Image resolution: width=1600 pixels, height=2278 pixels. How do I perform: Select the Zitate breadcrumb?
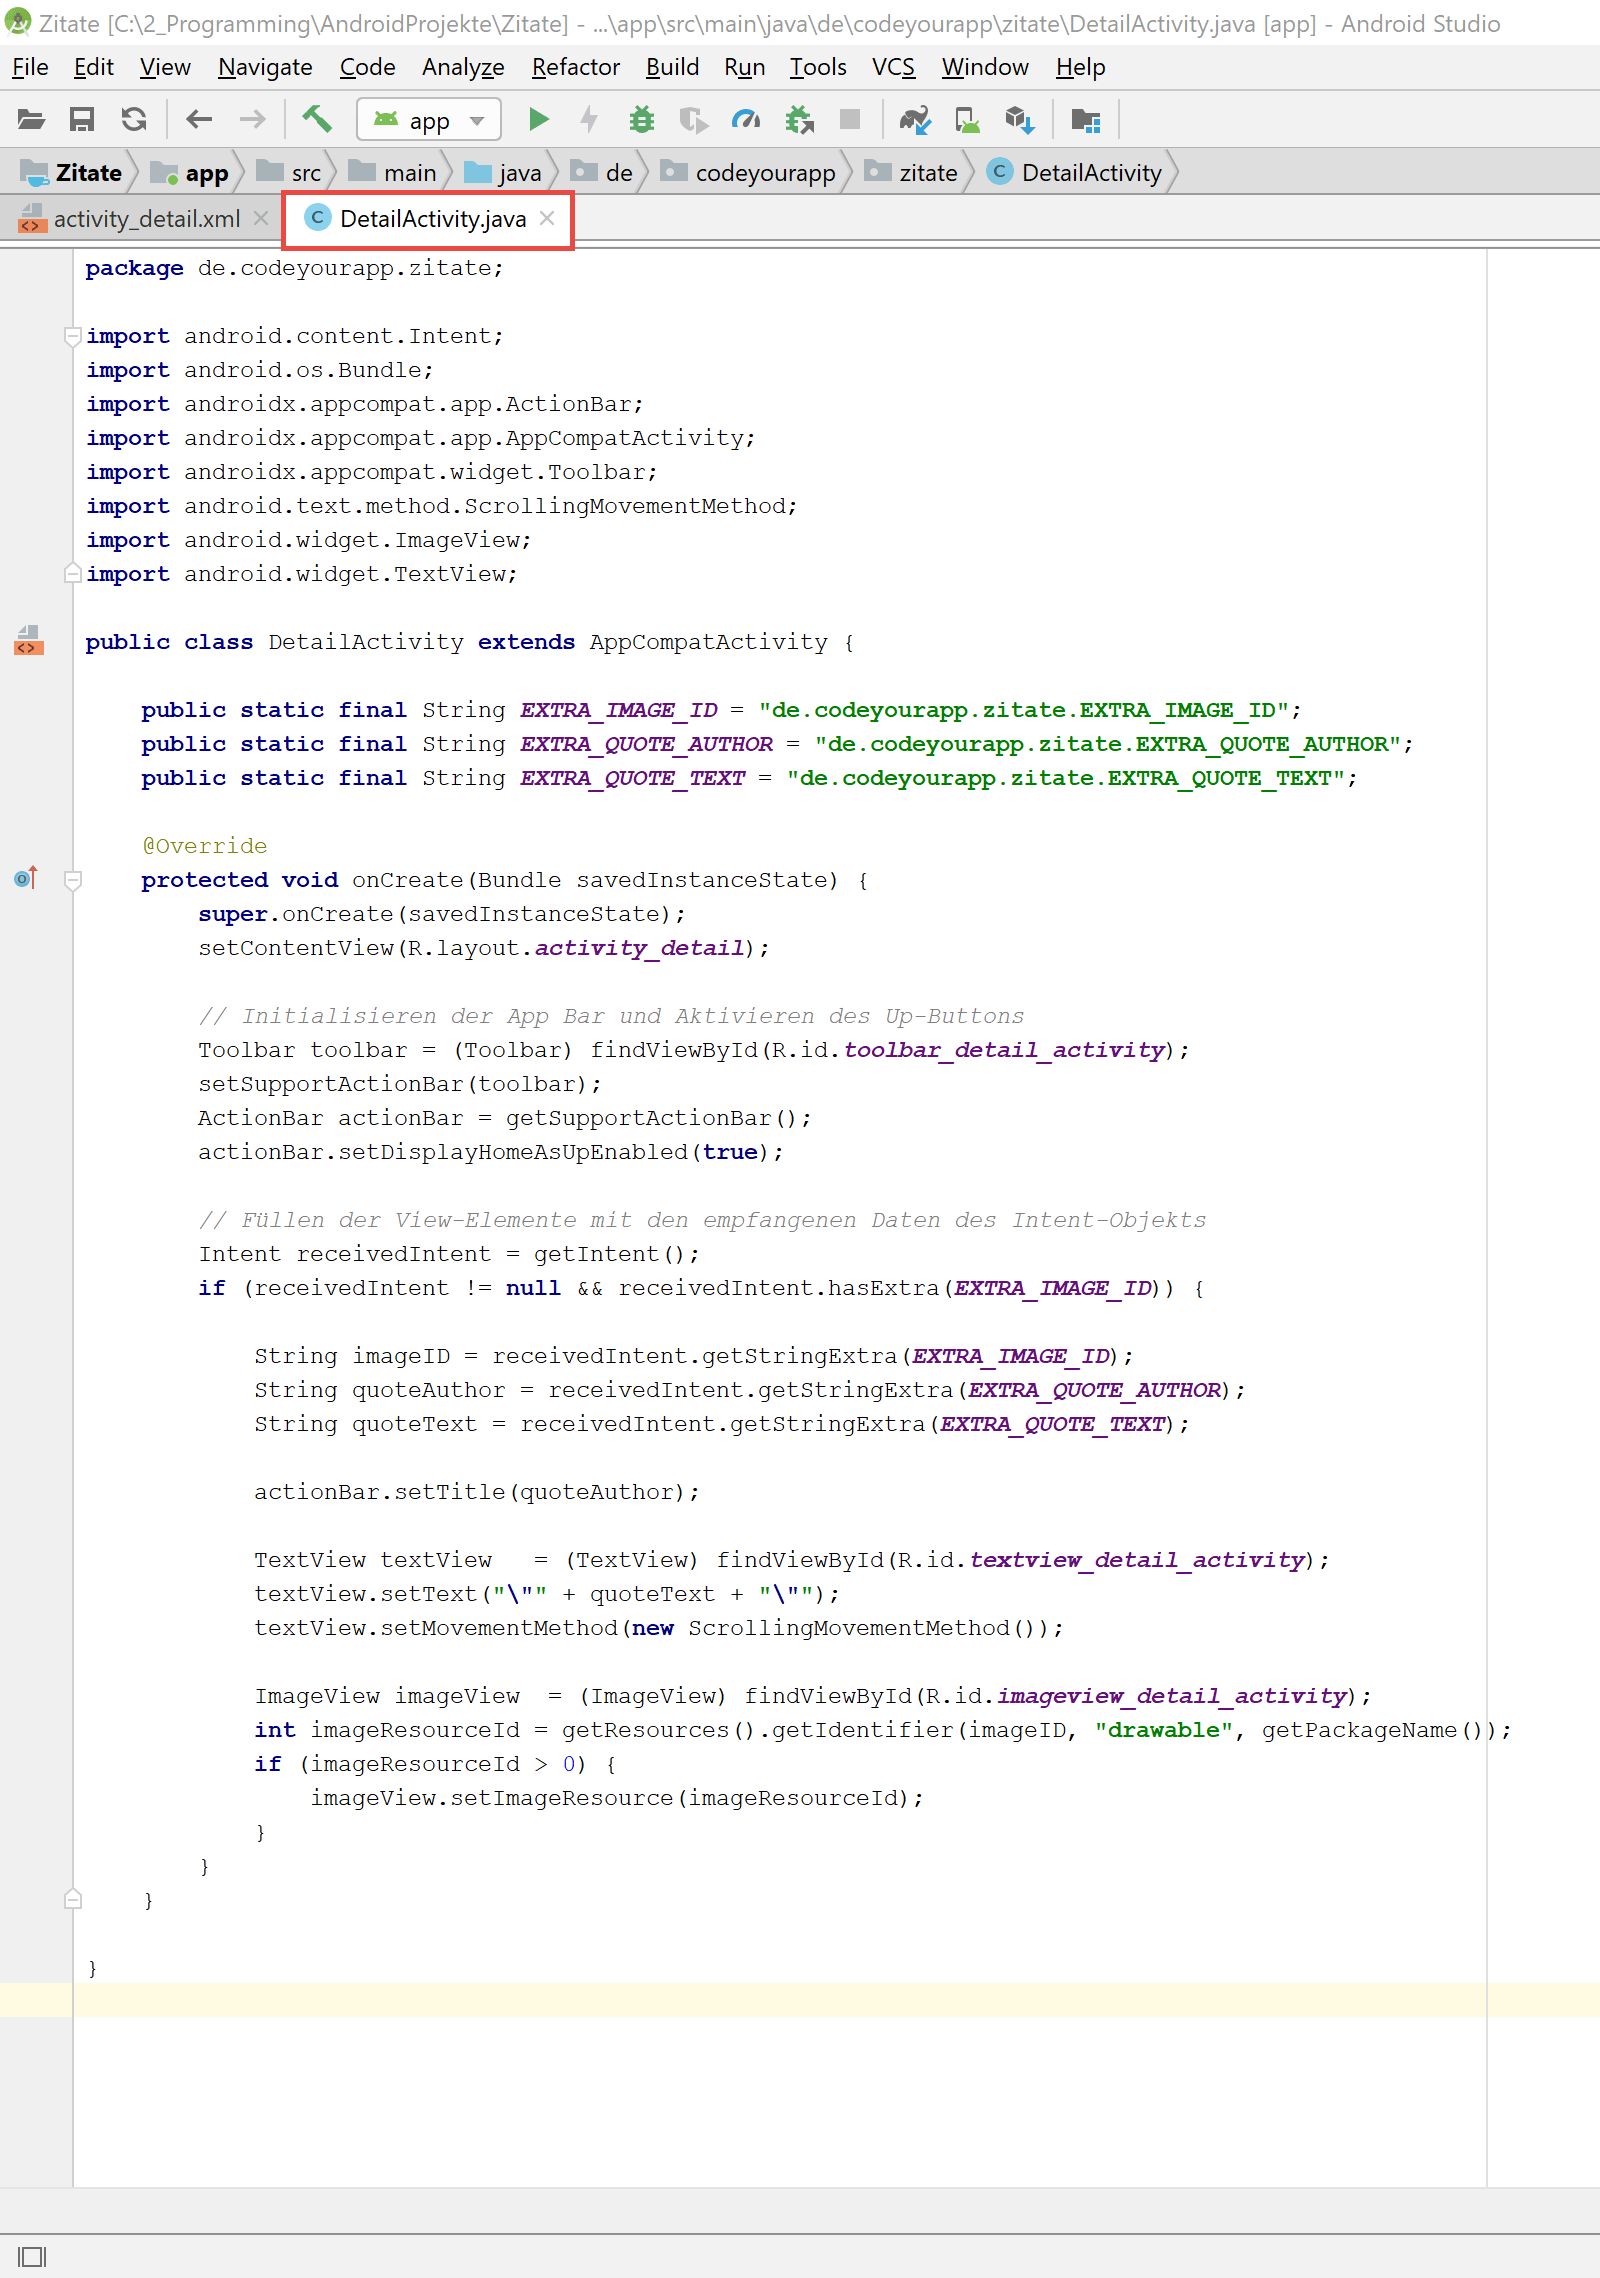[71, 173]
